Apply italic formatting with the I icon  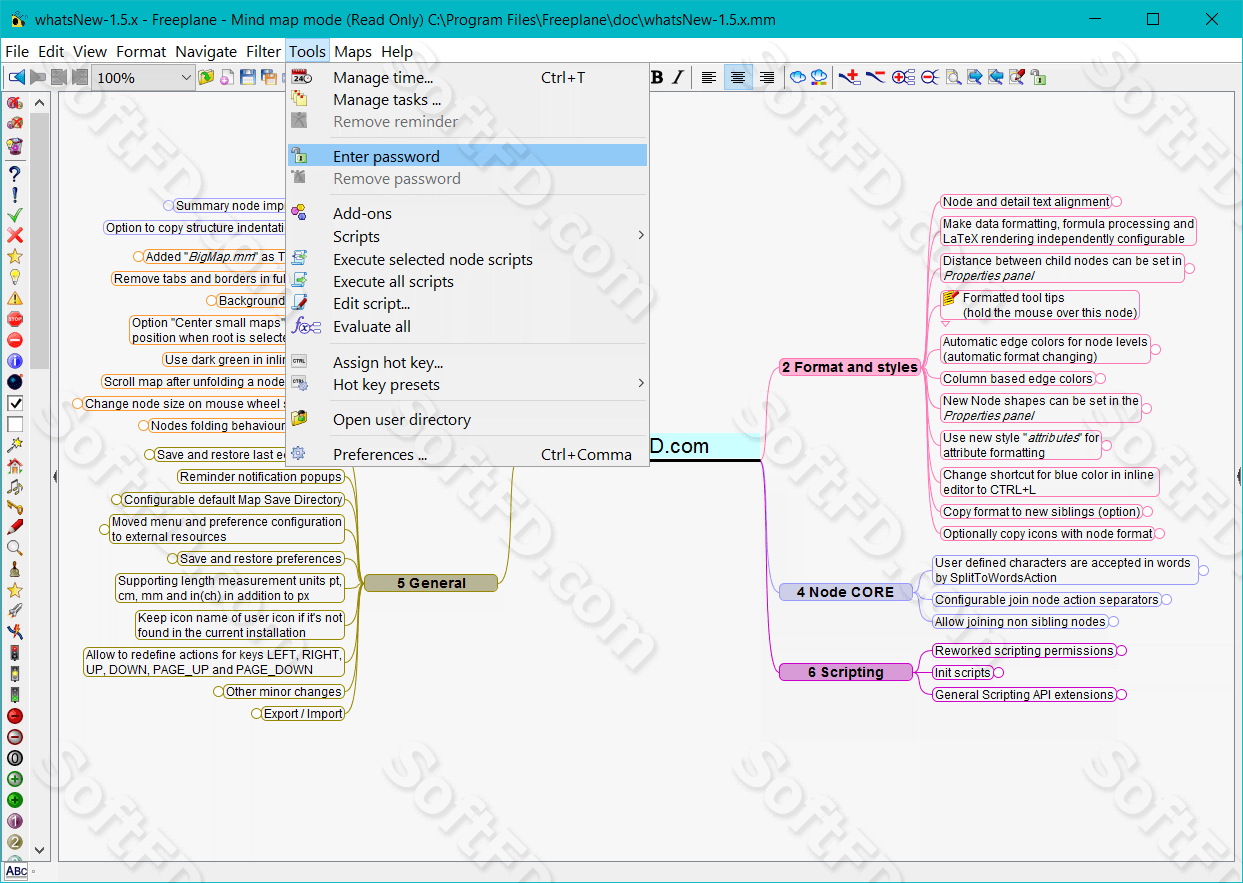[678, 77]
